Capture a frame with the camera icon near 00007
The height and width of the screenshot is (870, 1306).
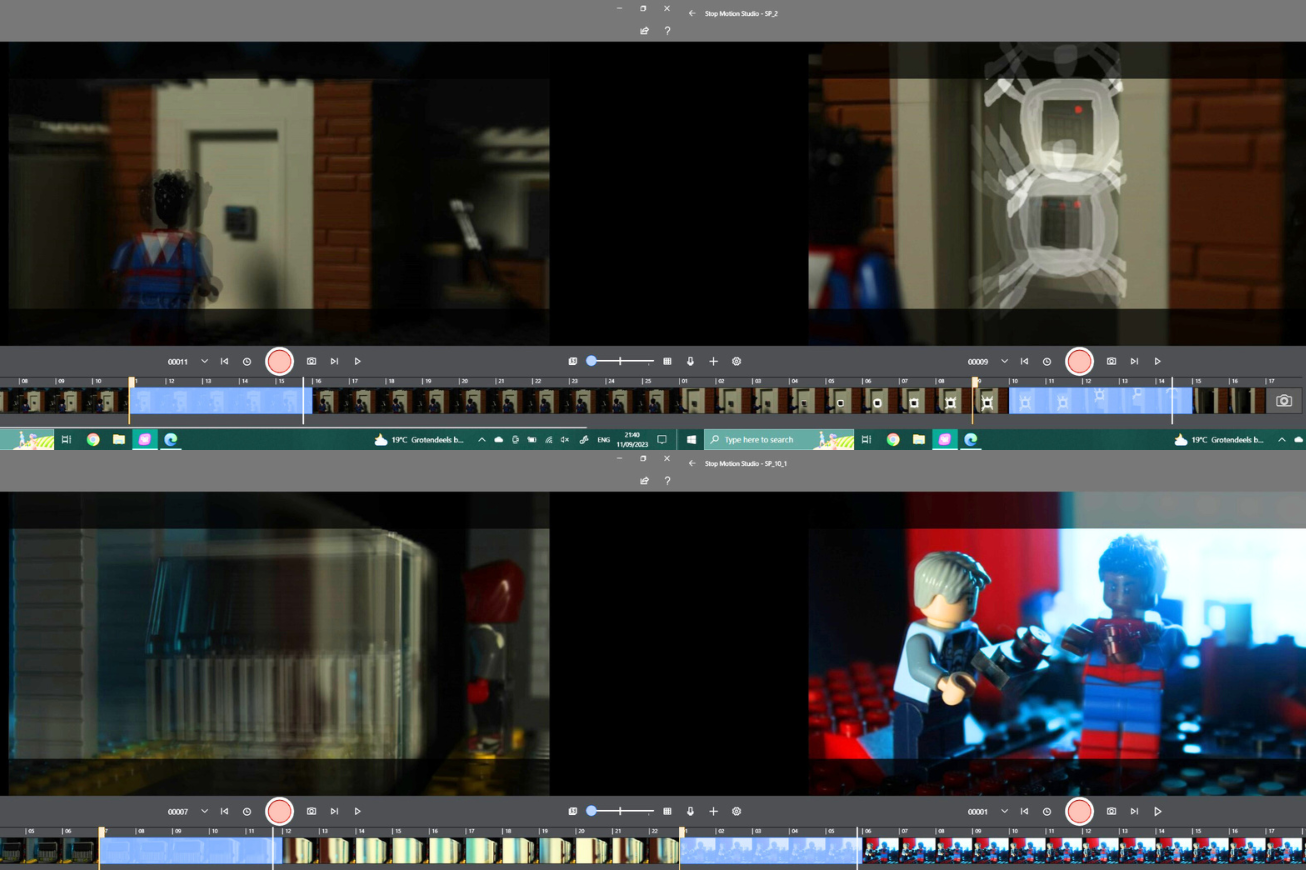coord(311,812)
